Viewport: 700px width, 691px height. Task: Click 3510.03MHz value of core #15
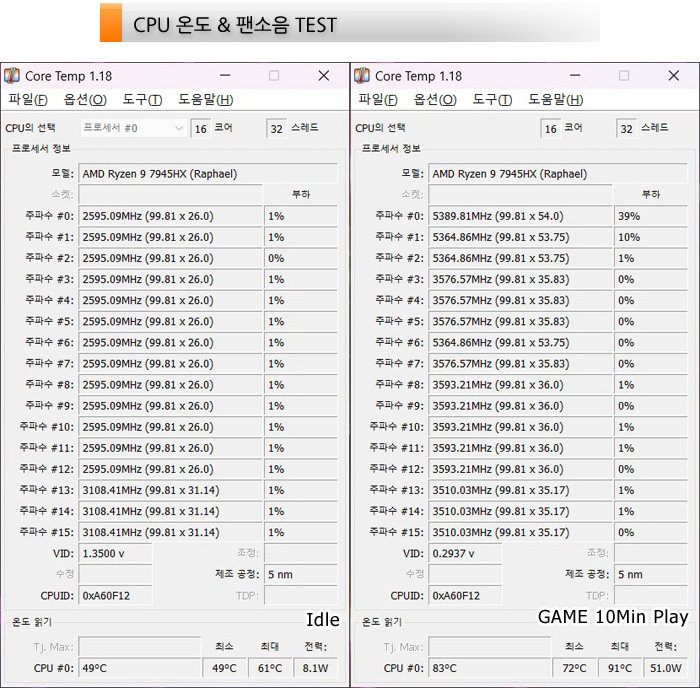click(520, 533)
